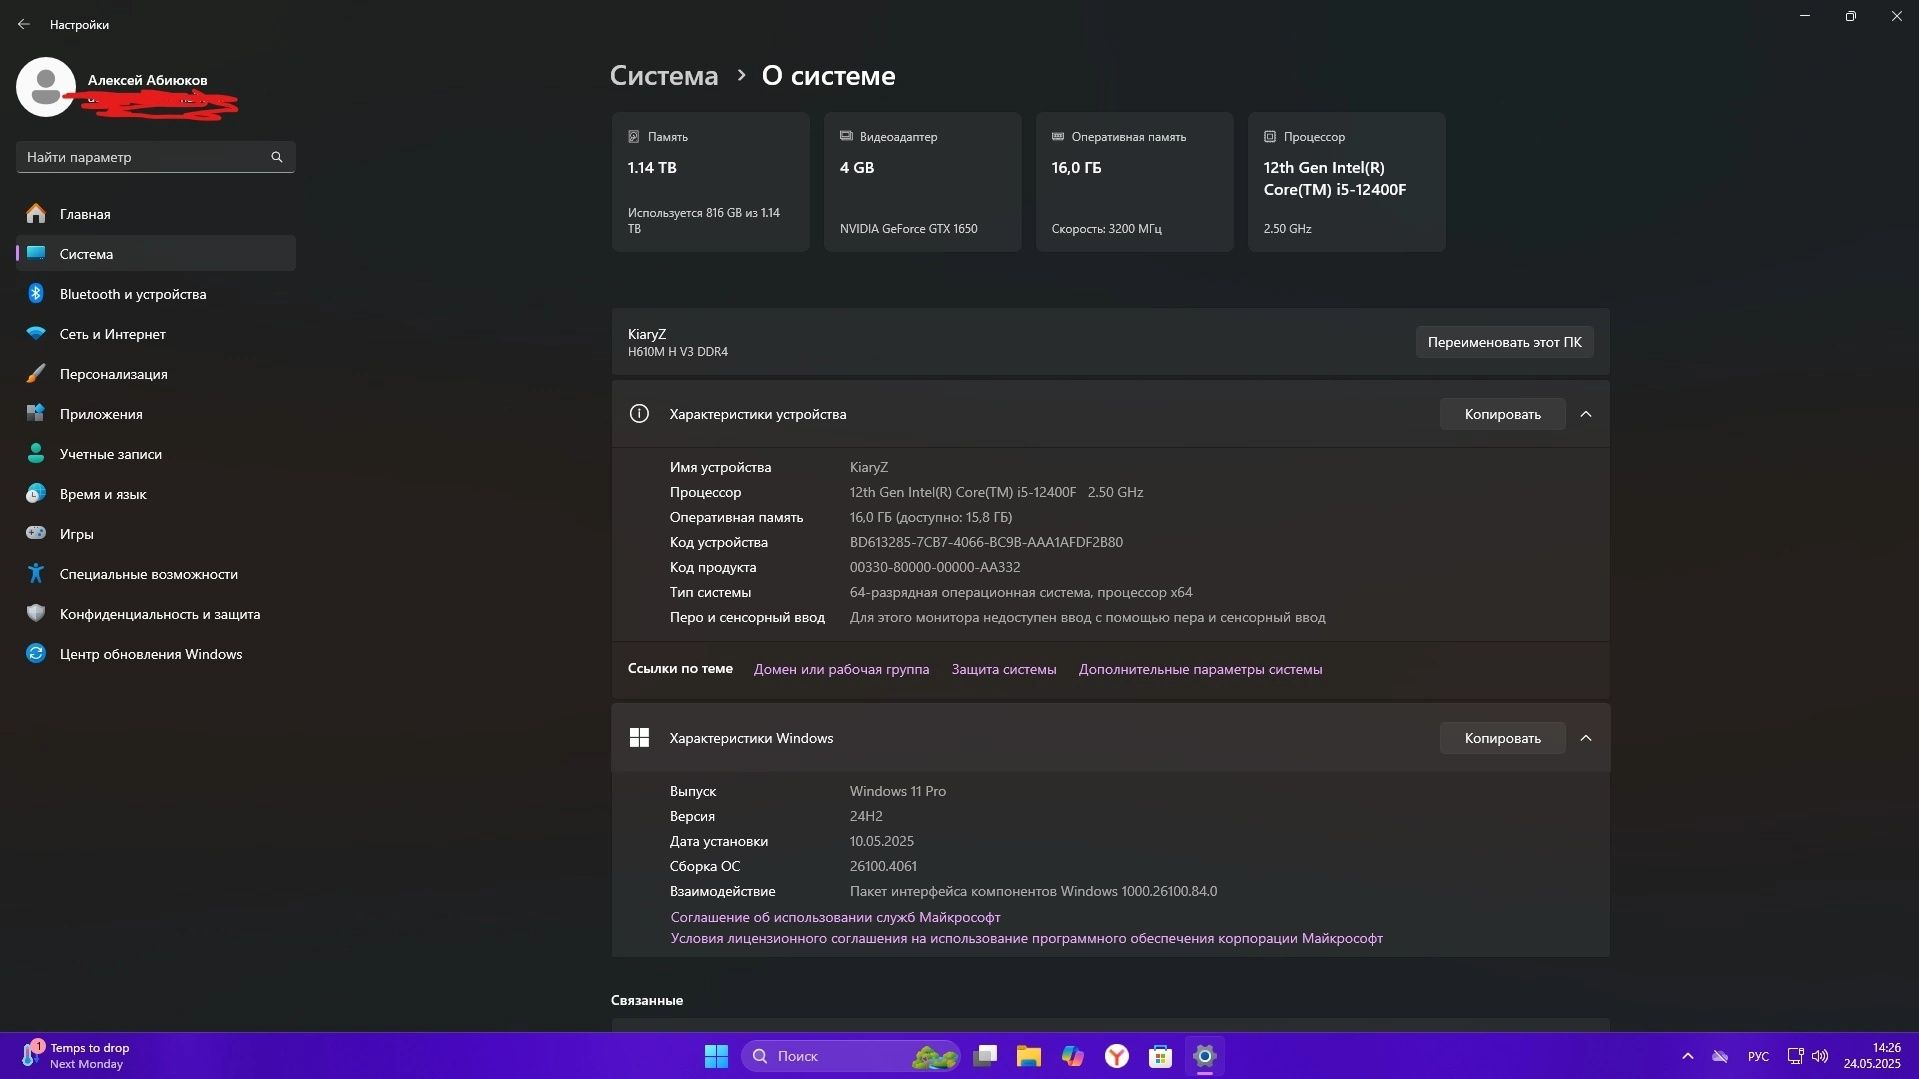Image resolution: width=1919 pixels, height=1079 pixels.
Task: Click Система in the breadcrumb
Action: [664, 76]
